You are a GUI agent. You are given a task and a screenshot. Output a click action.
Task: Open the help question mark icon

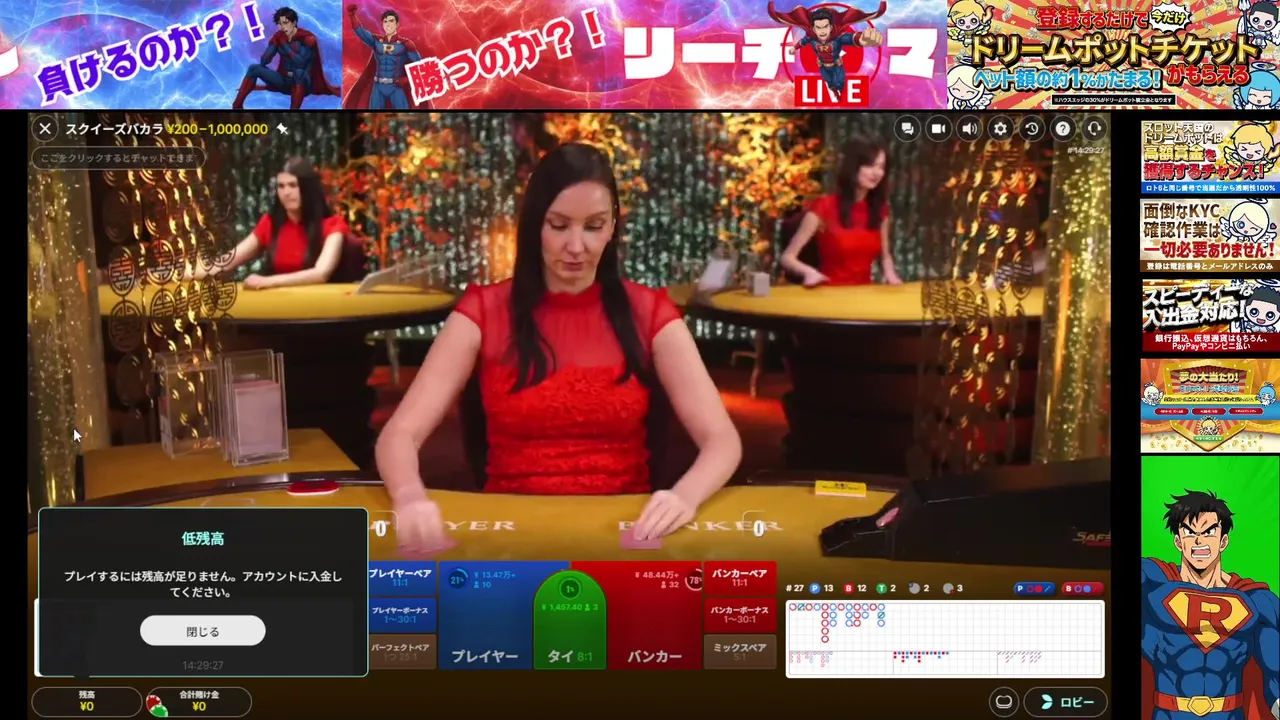(1063, 128)
